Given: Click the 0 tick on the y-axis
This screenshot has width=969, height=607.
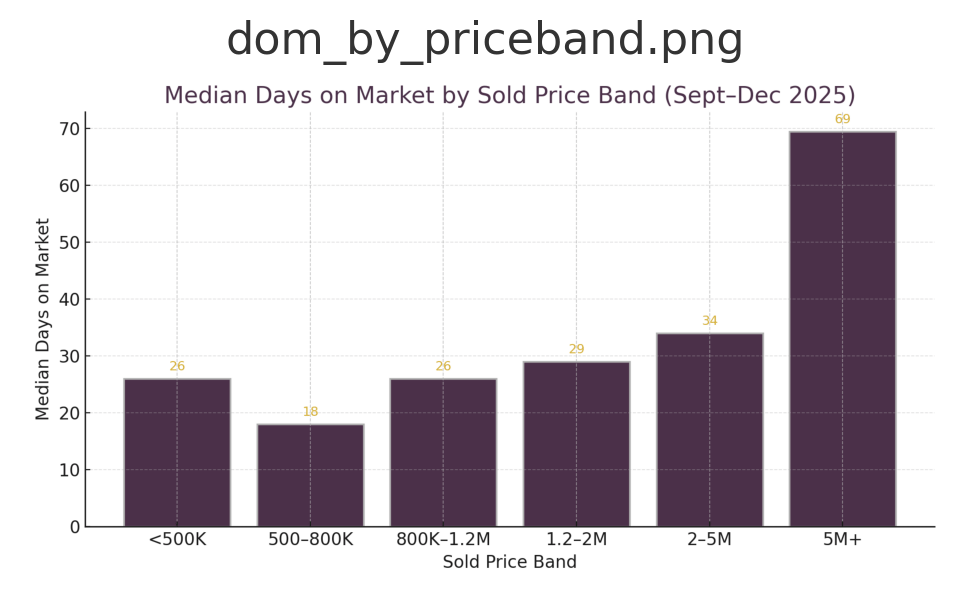Looking at the screenshot, I should 74,527.
